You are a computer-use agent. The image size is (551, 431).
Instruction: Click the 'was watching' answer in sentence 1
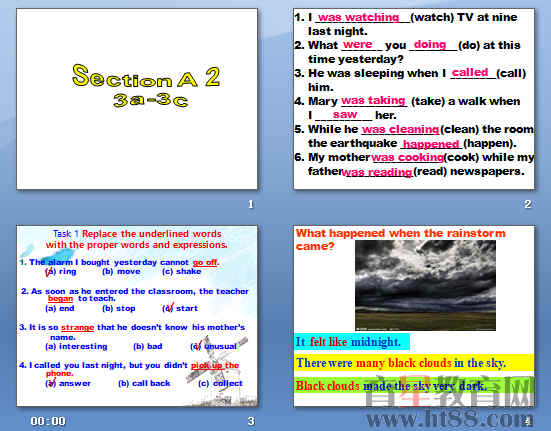click(358, 17)
